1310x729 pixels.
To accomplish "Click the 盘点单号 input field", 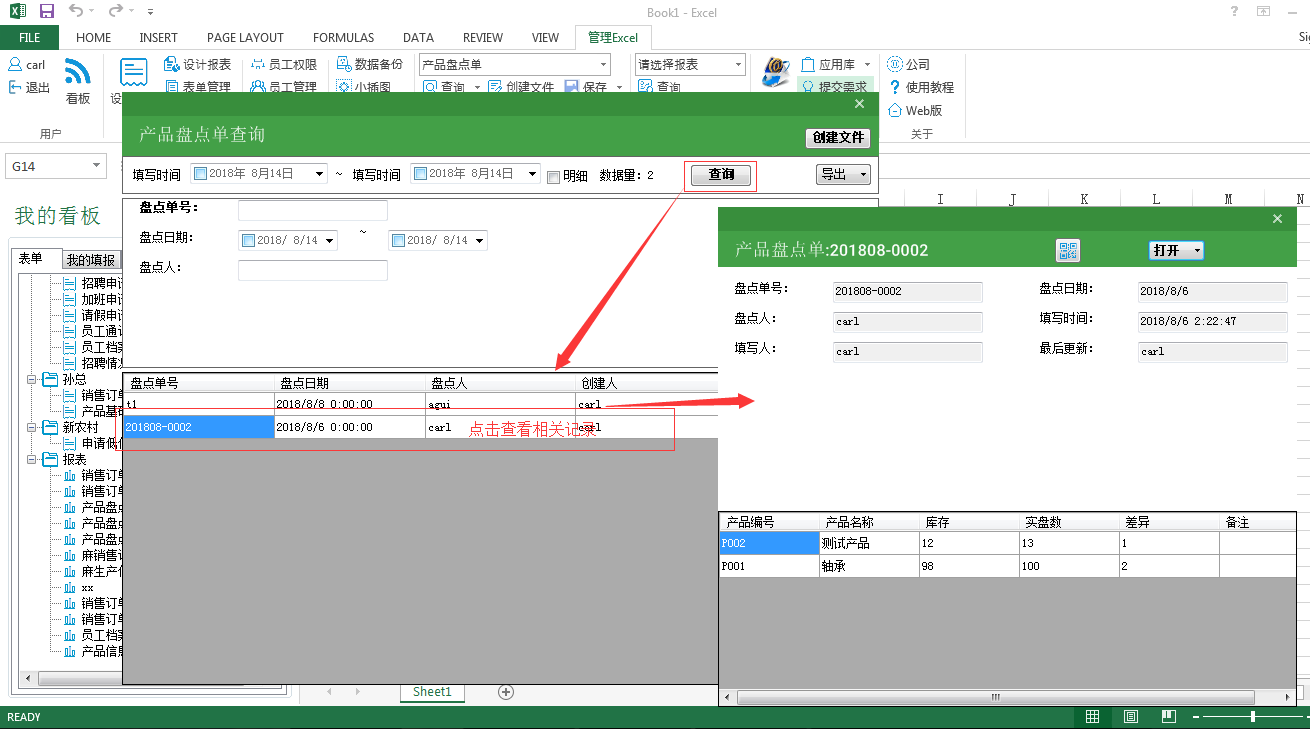I will pyautogui.click(x=312, y=210).
